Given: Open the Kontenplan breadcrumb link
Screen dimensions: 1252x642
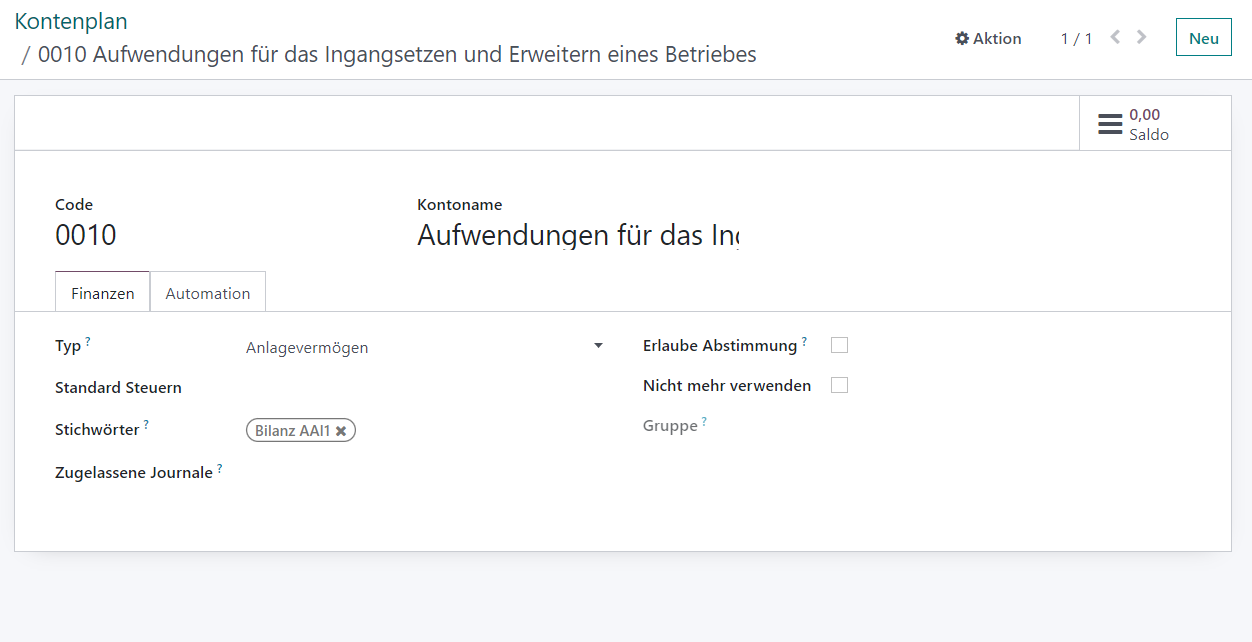Looking at the screenshot, I should point(71,21).
